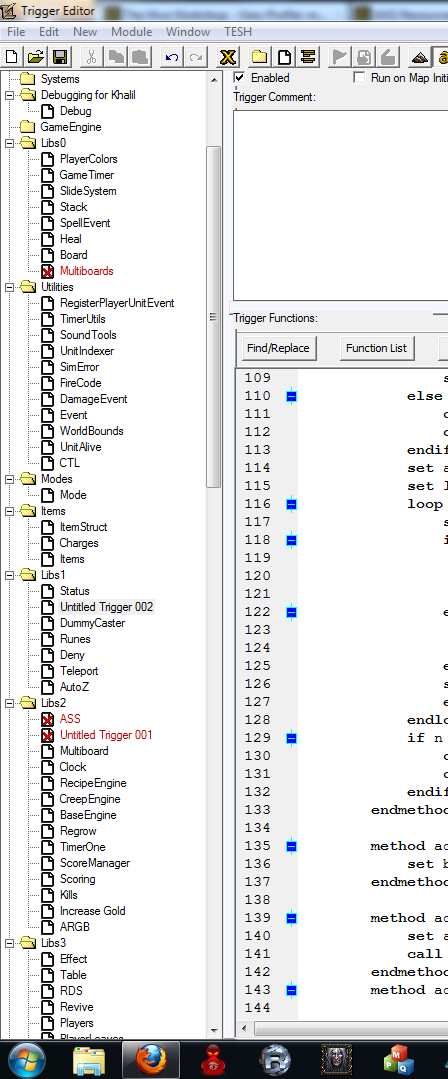Click inside the Trigger Comment text box

tap(340, 204)
